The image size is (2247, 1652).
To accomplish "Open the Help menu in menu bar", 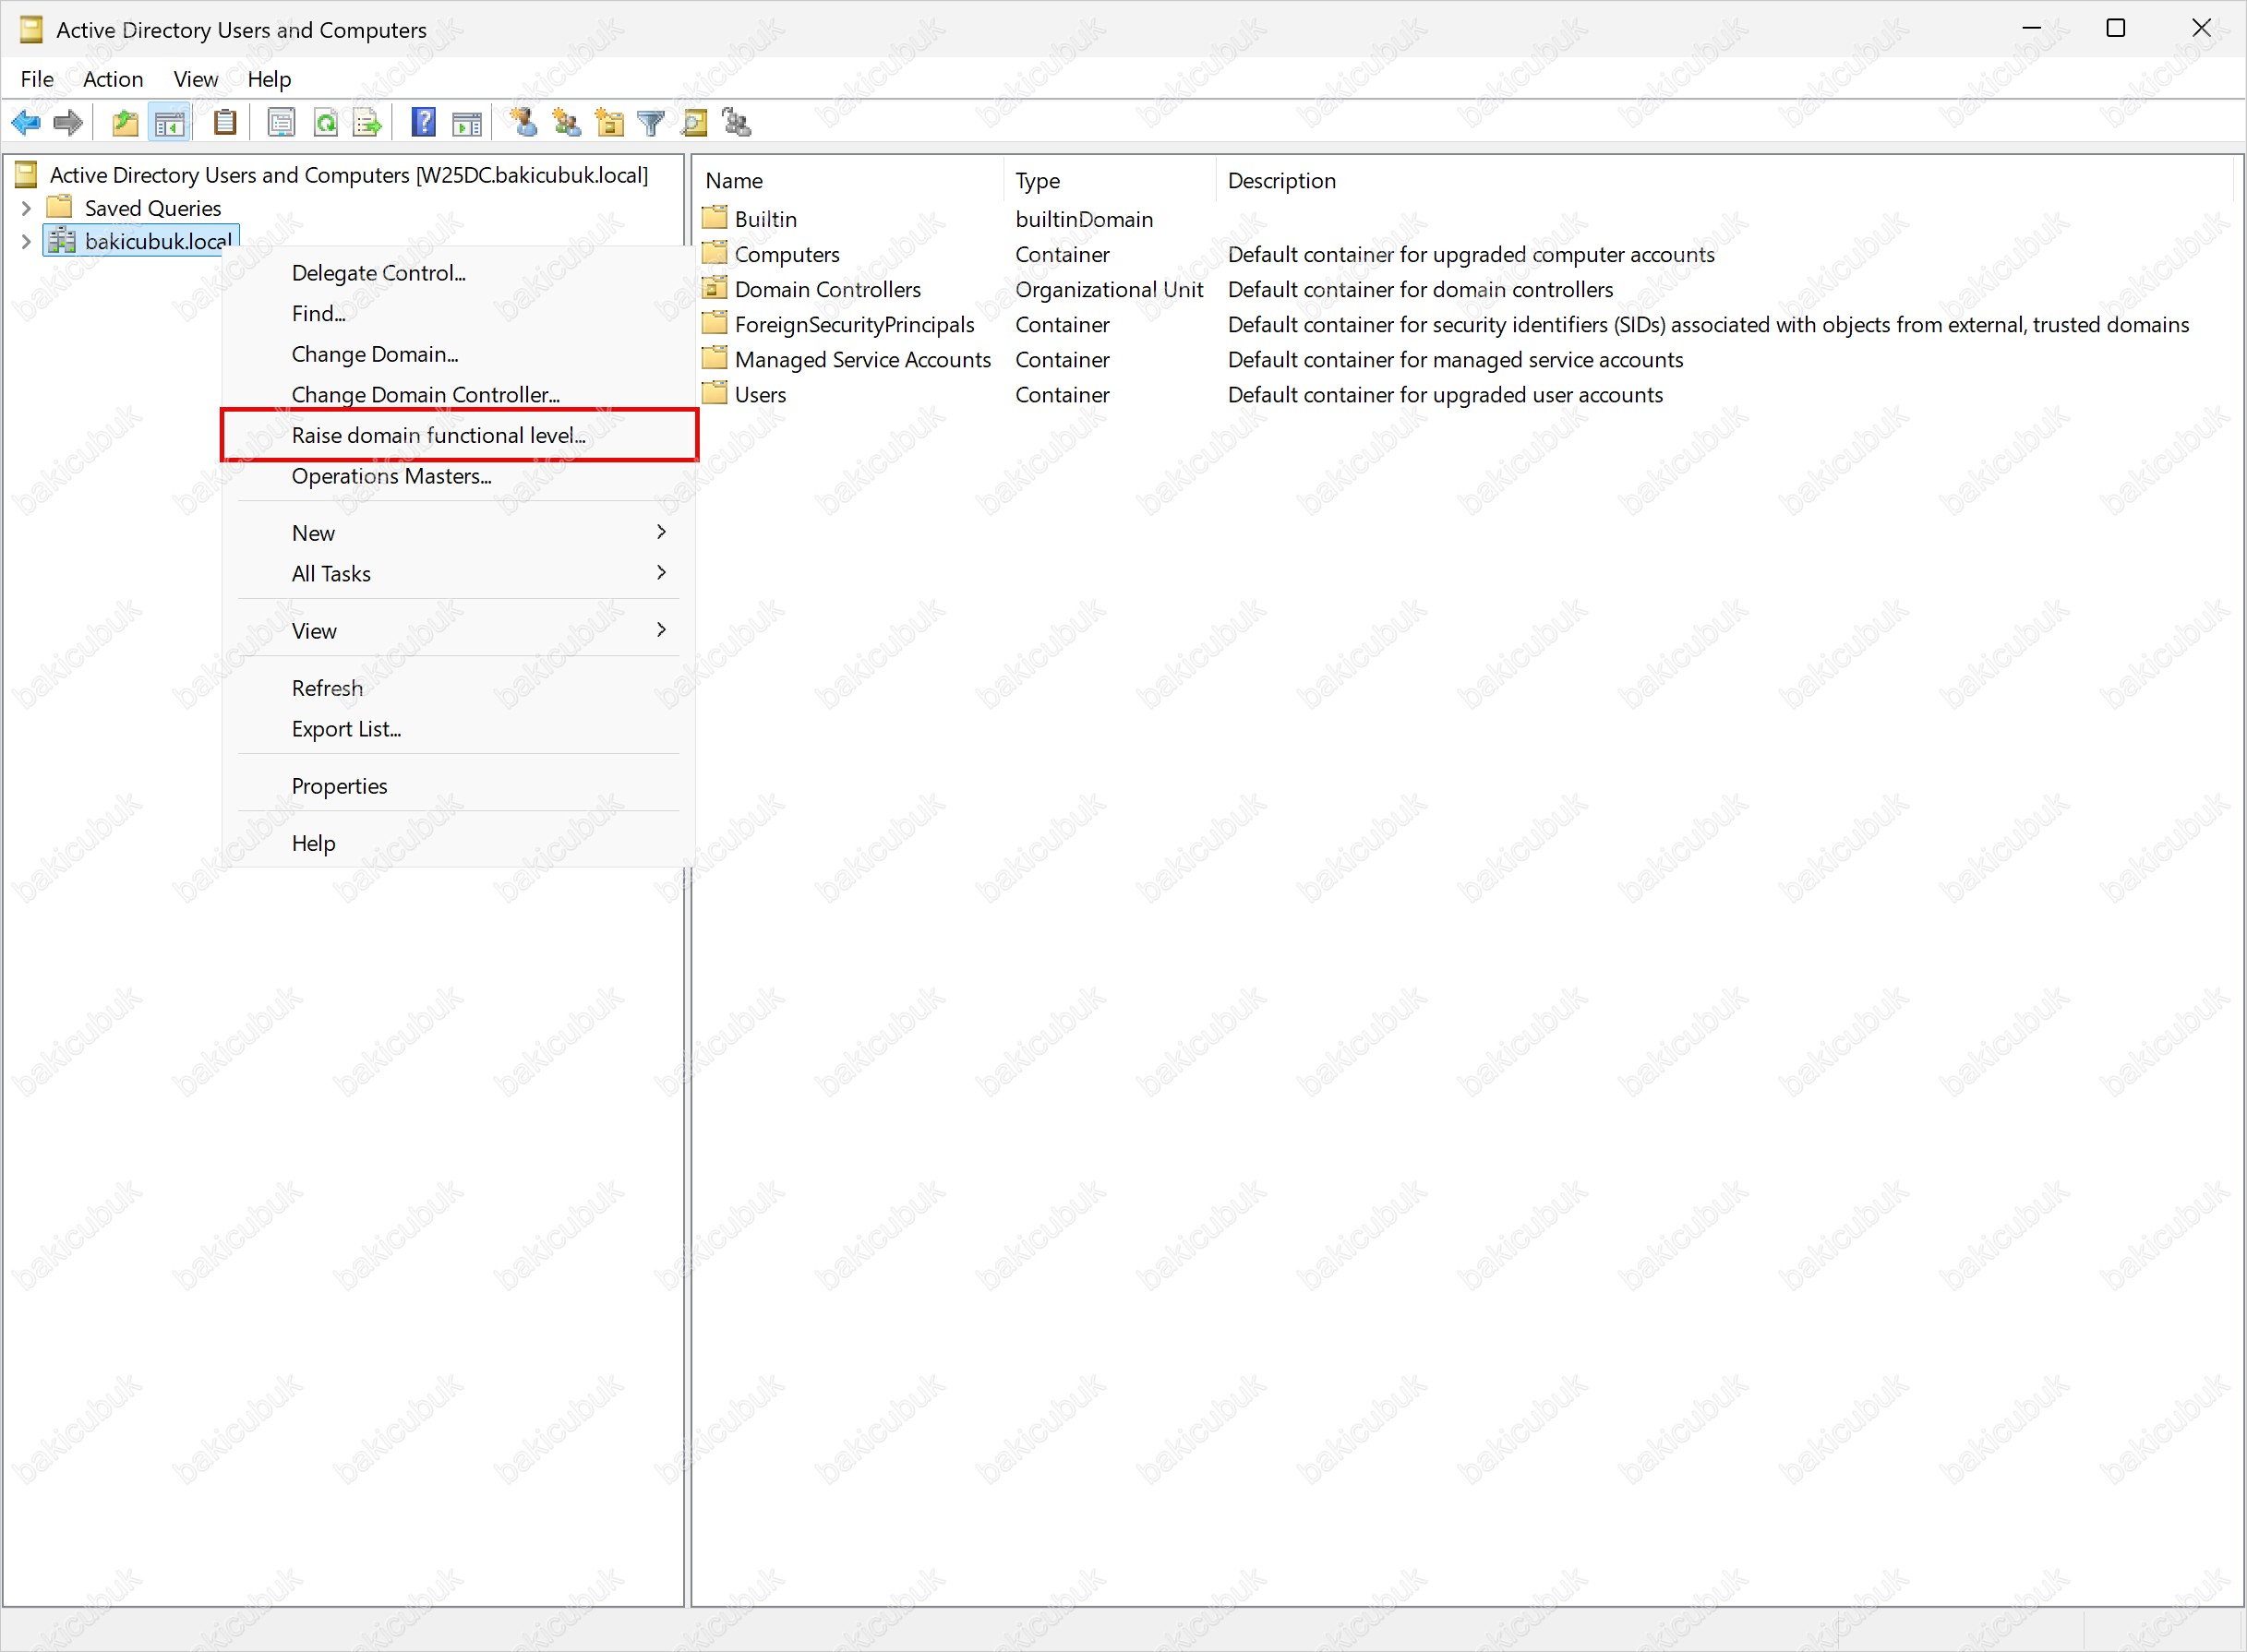I will (269, 79).
